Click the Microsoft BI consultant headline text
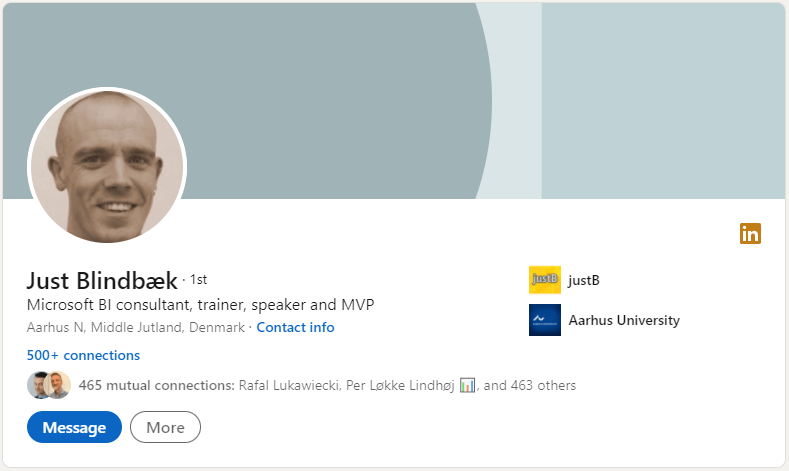Screen dimensions: 789x471 click(200, 304)
